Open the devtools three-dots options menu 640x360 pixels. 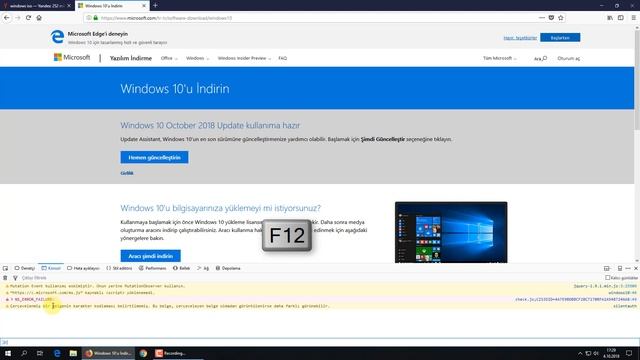click(x=628, y=268)
